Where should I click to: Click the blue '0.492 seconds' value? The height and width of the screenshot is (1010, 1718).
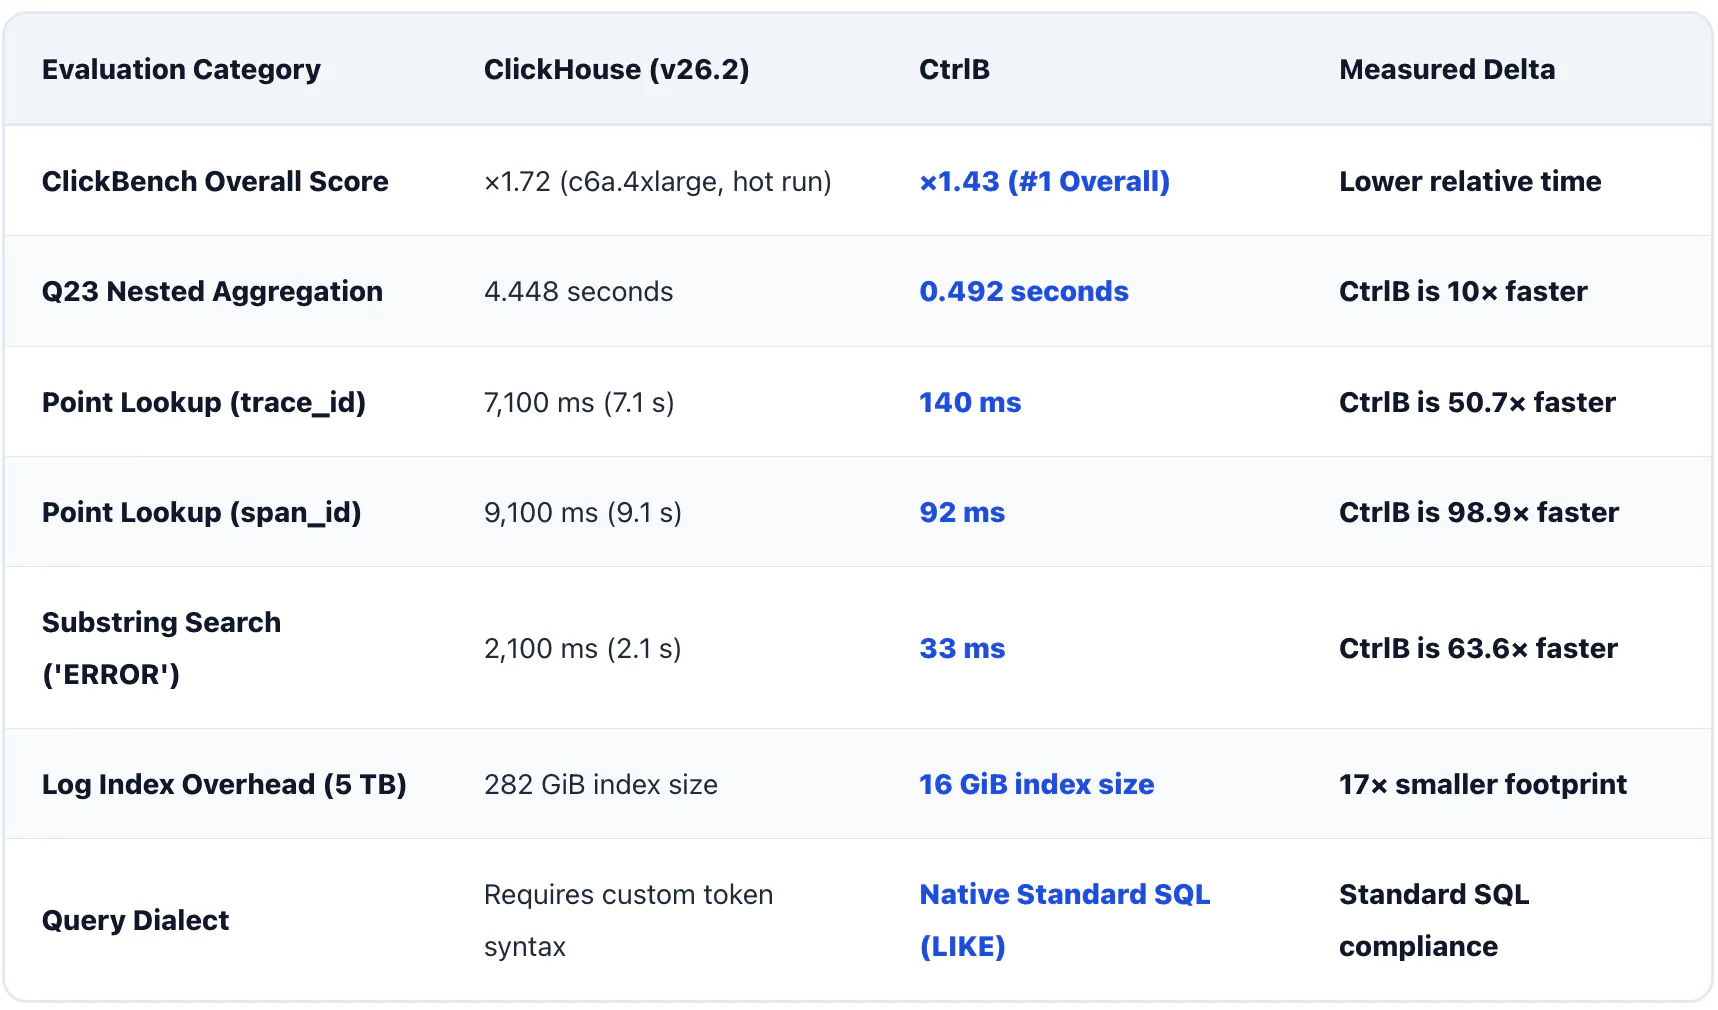1024,291
